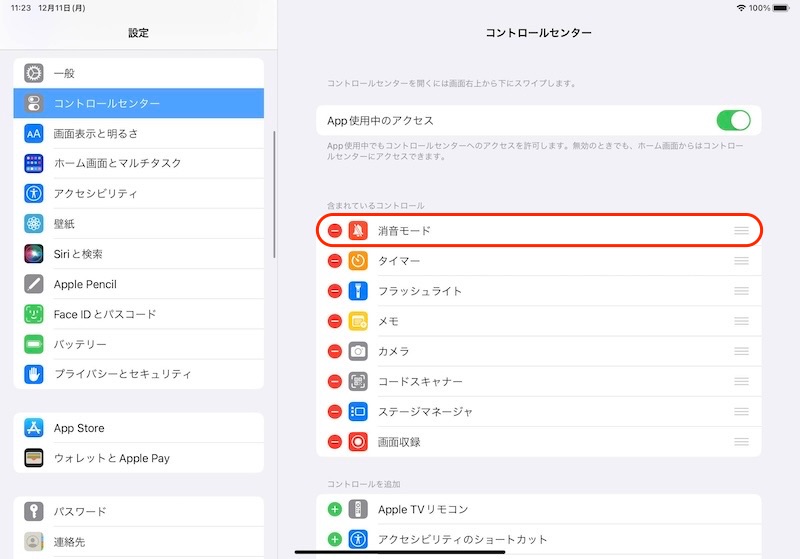
Task: Tap the red minus next to カメラ
Action: (x=335, y=351)
